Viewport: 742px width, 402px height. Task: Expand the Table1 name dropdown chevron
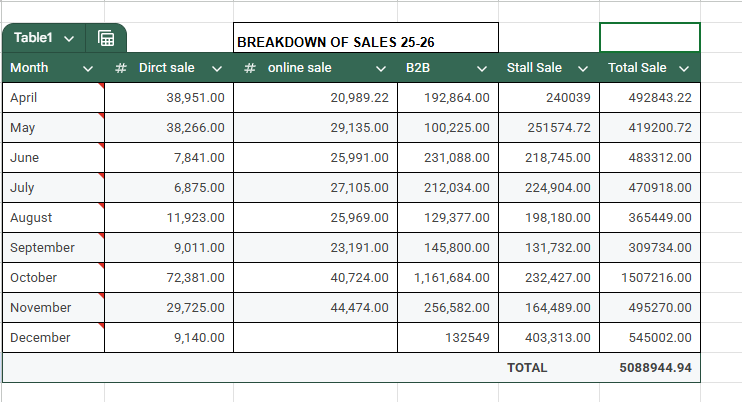pos(68,38)
